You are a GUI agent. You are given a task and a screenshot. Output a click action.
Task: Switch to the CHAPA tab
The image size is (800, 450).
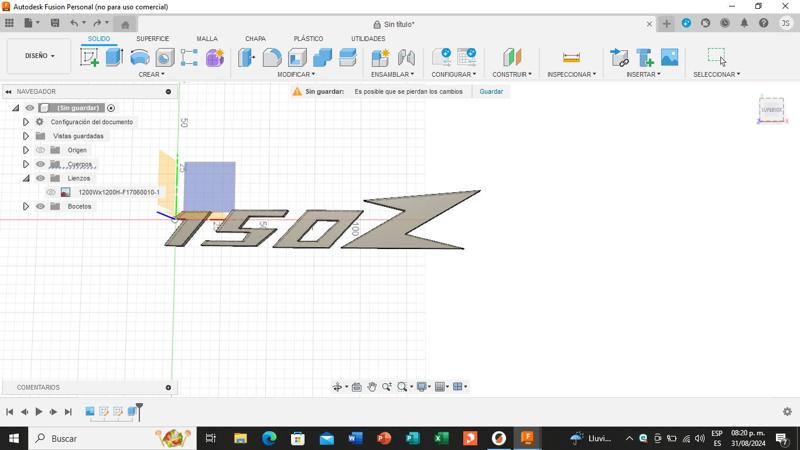pyautogui.click(x=255, y=39)
